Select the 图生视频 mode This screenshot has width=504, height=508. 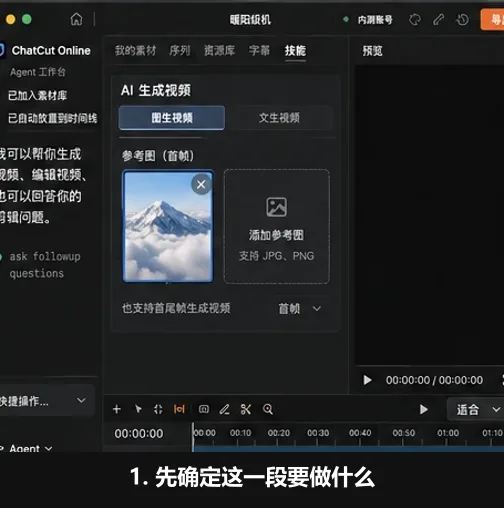coord(172,118)
